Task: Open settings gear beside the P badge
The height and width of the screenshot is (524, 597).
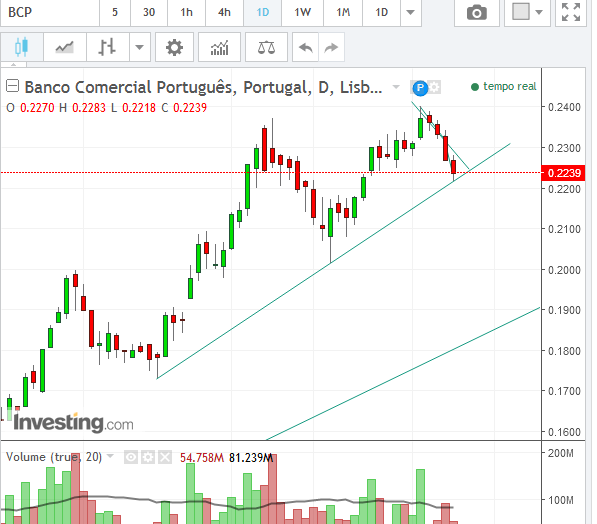Action: (x=434, y=88)
